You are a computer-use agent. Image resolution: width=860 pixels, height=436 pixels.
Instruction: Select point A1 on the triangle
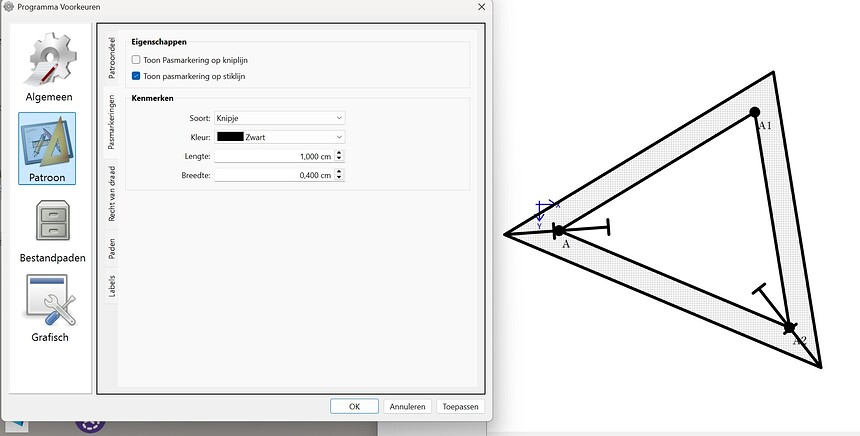click(755, 112)
